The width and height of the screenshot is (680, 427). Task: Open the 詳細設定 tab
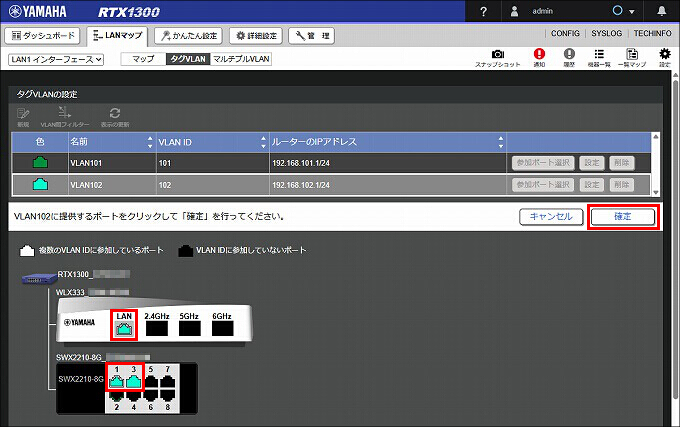click(256, 36)
